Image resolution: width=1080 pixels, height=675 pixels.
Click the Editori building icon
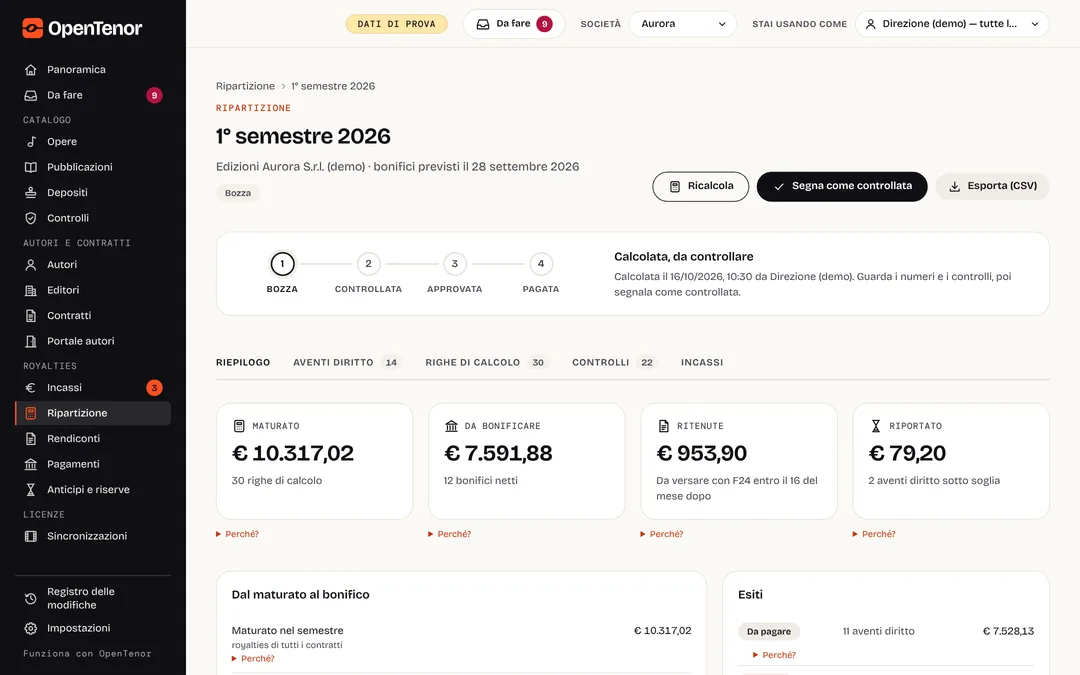pyautogui.click(x=30, y=290)
